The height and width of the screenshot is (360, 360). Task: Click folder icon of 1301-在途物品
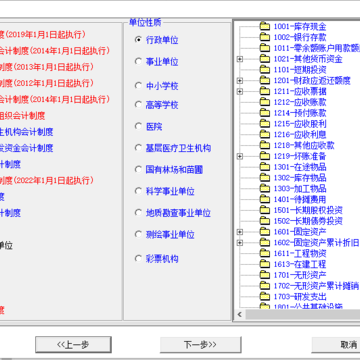[265, 167]
